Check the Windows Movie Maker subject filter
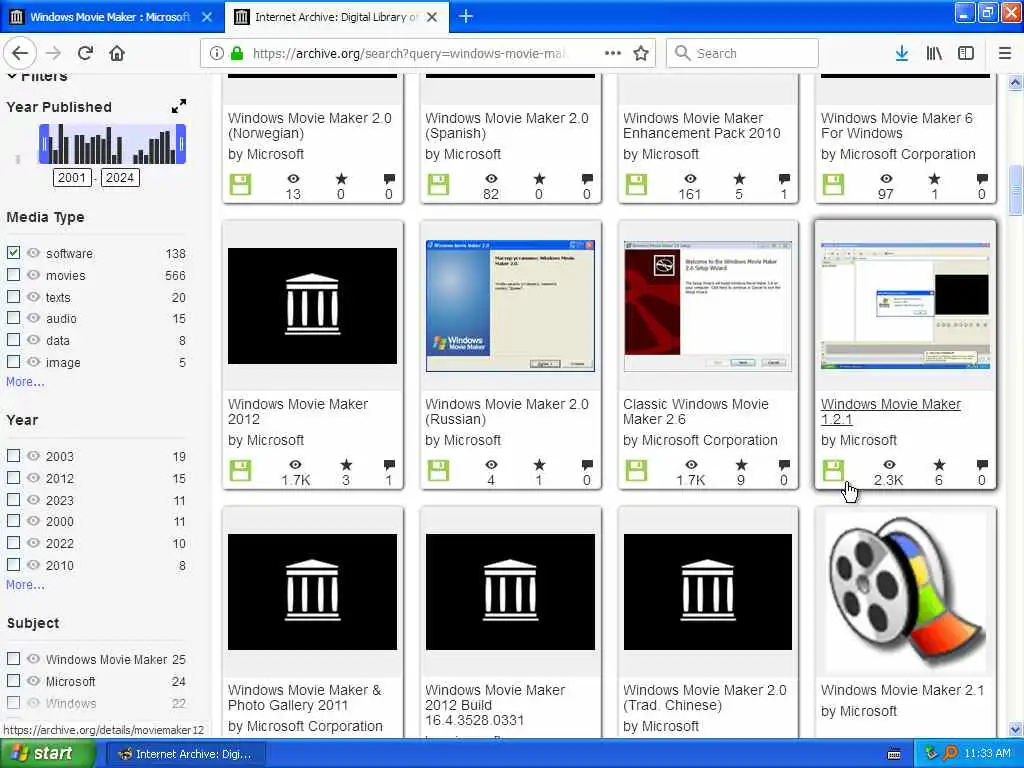 tap(13, 658)
